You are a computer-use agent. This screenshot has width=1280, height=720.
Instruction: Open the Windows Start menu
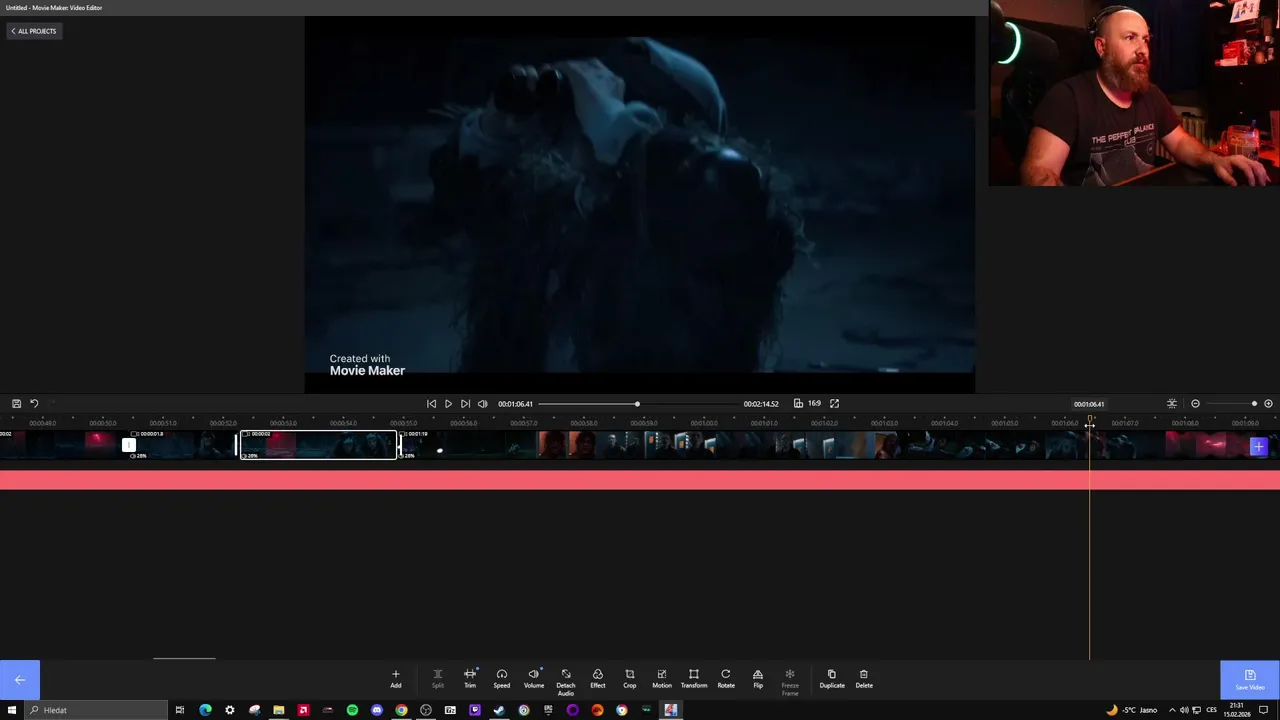[x=10, y=710]
